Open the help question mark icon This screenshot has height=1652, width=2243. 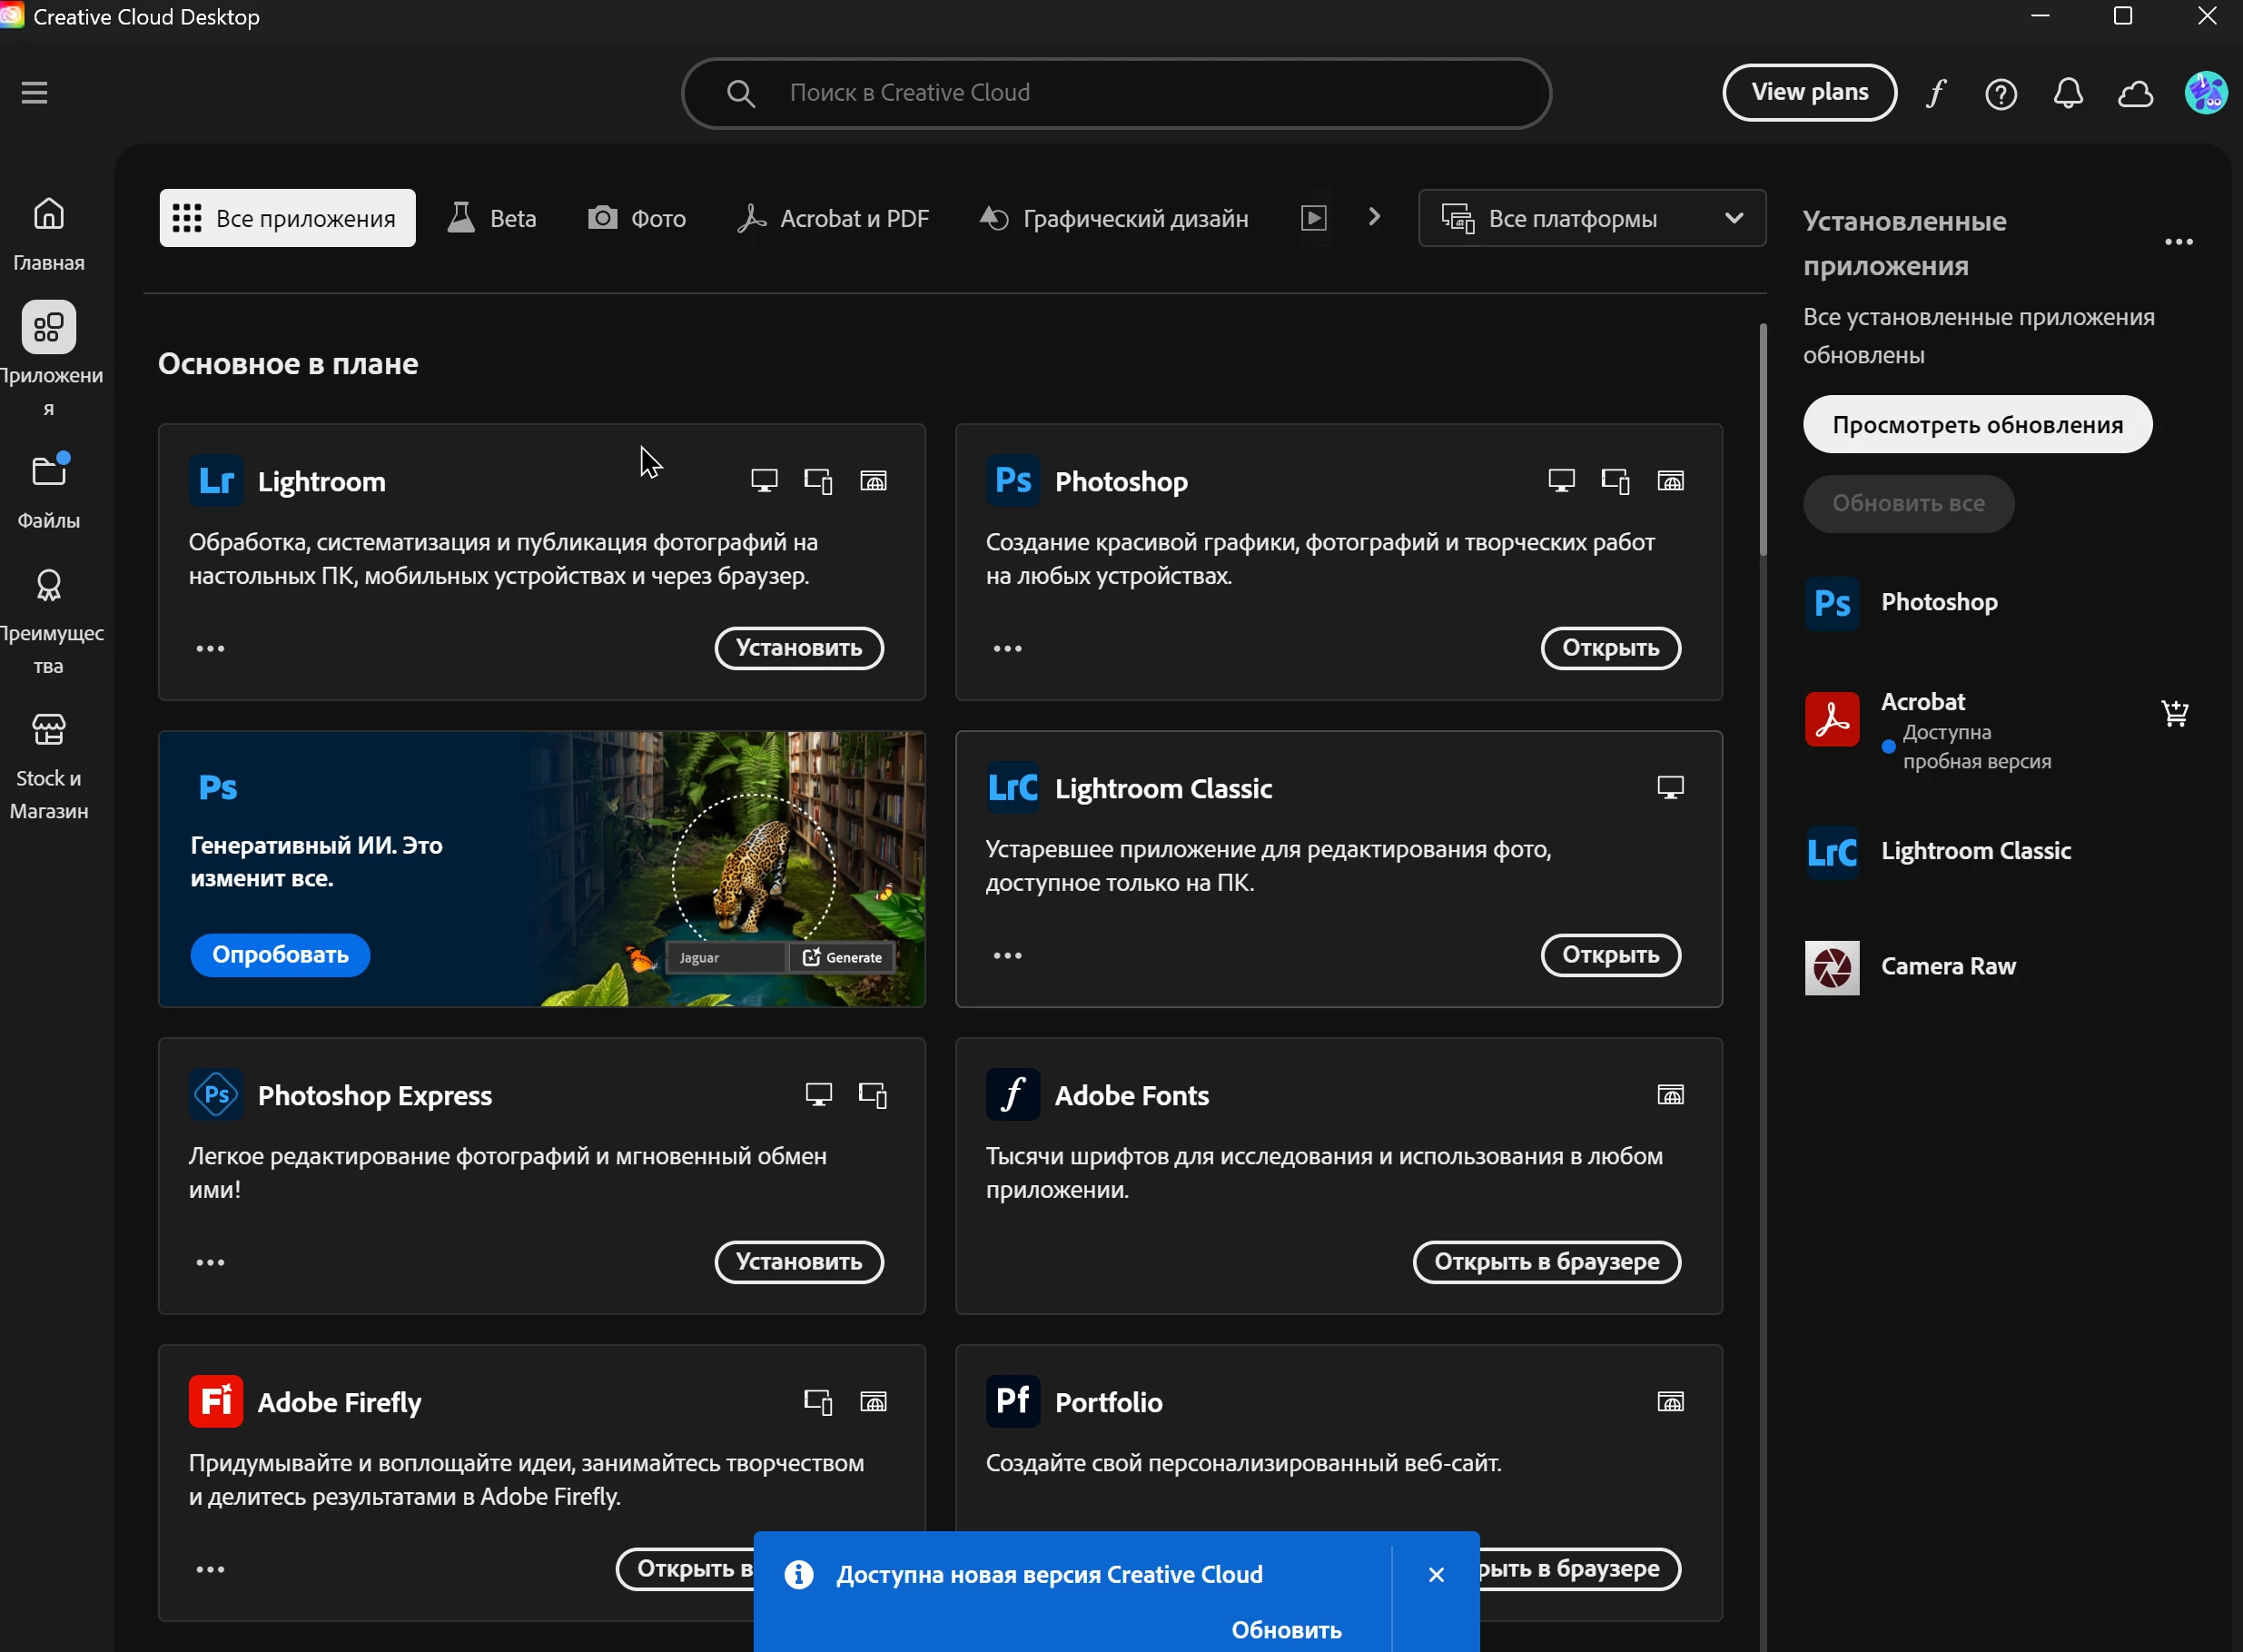coord(2001,94)
